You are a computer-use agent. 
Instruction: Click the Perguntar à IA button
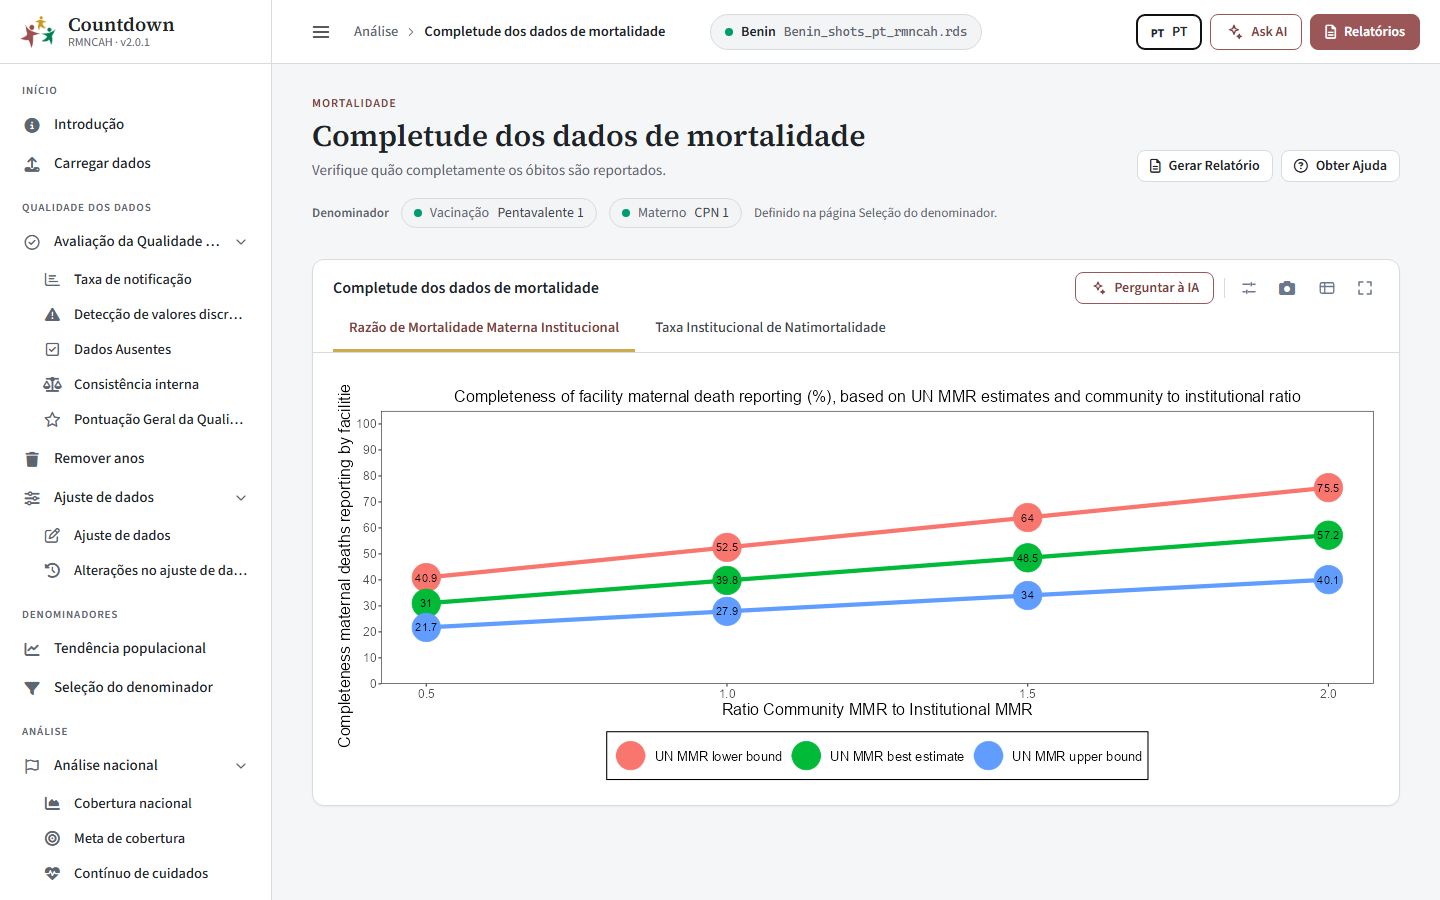(x=1144, y=288)
